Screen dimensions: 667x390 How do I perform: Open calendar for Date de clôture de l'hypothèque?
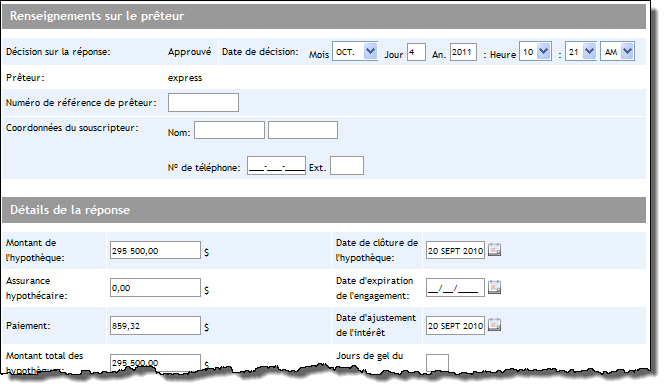point(494,250)
